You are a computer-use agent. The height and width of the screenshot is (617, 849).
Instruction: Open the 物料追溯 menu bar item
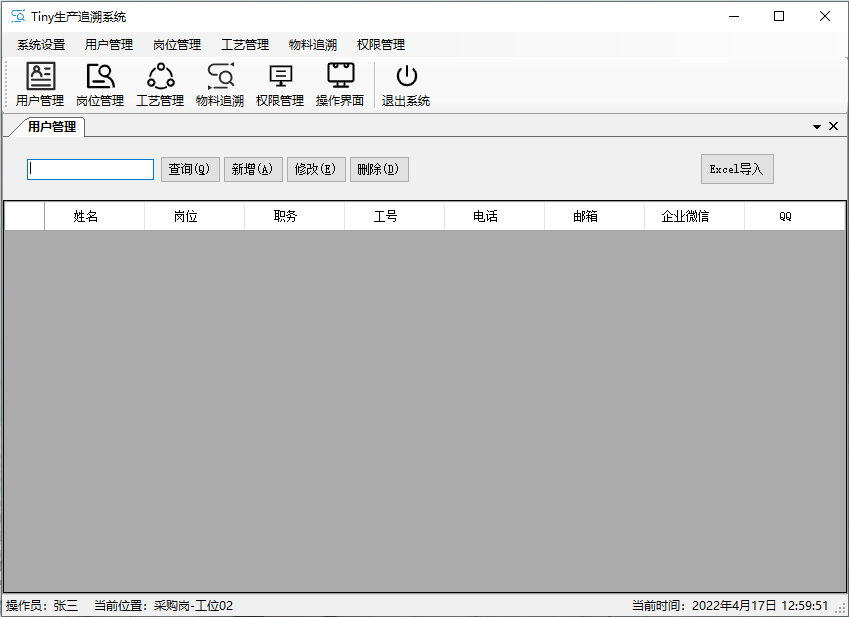click(x=313, y=45)
